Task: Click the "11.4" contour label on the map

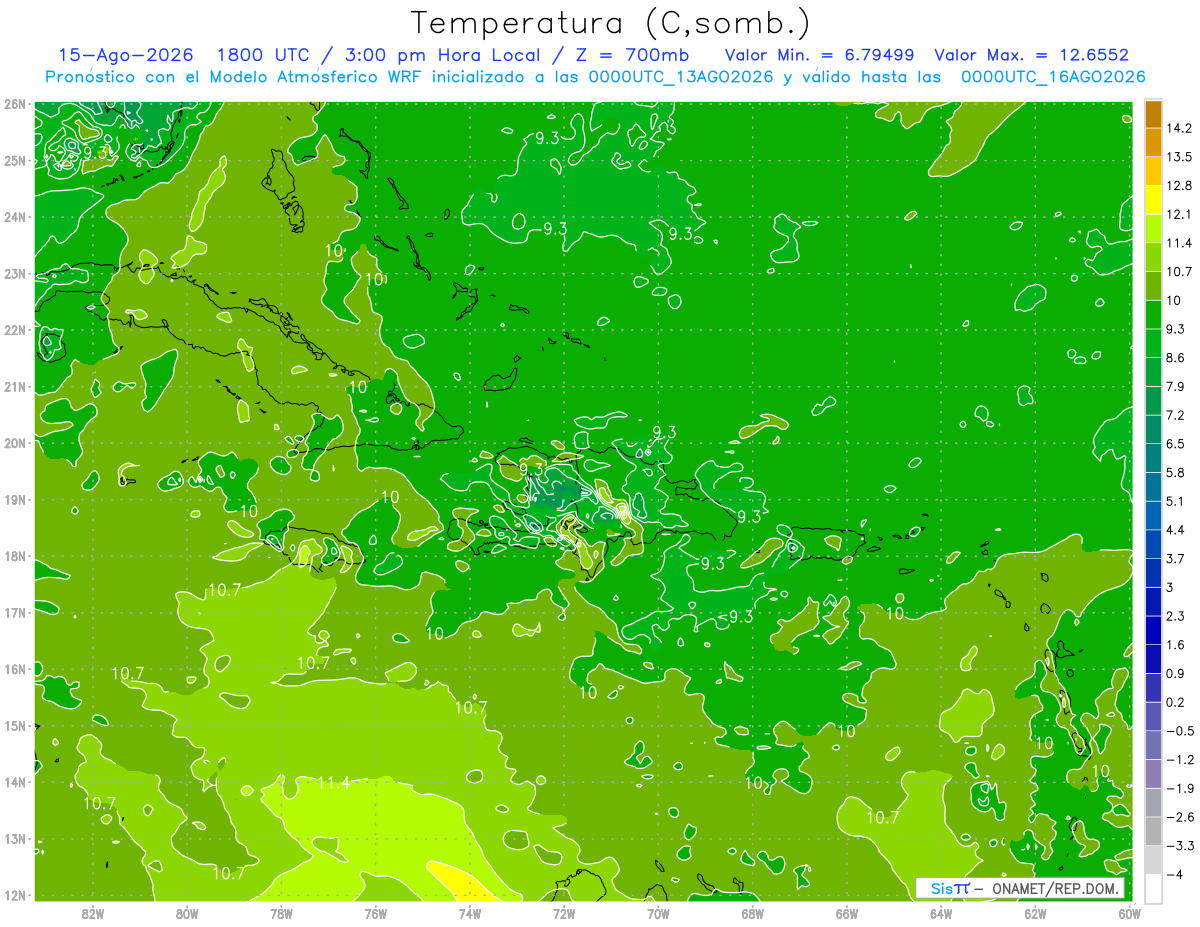Action: 334,782
